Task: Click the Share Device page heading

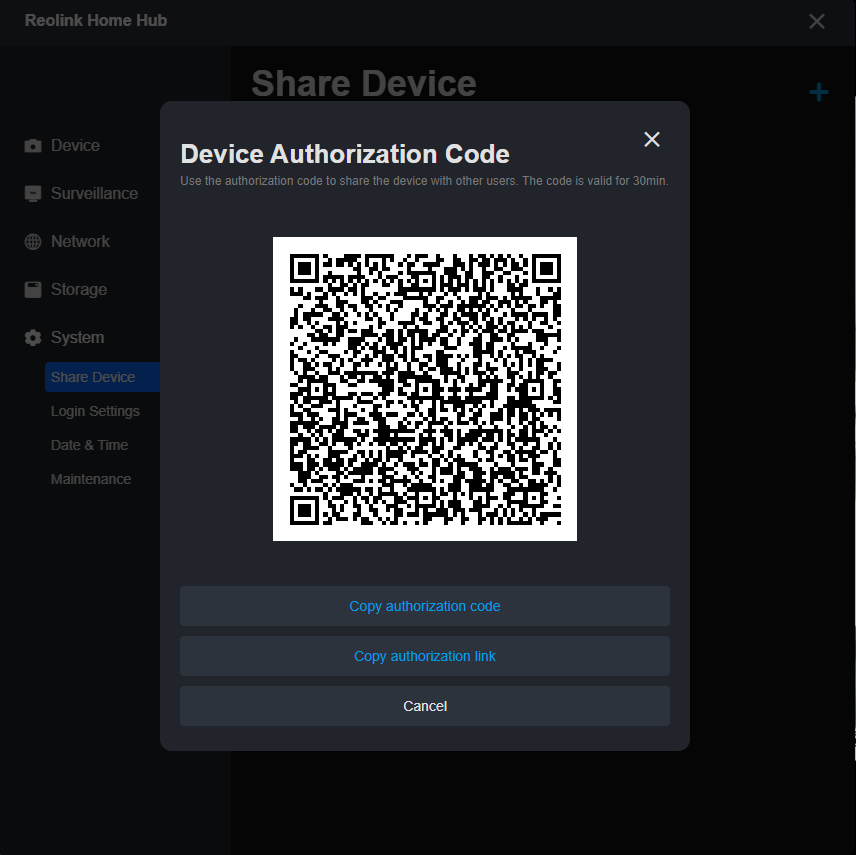Action: tap(364, 83)
